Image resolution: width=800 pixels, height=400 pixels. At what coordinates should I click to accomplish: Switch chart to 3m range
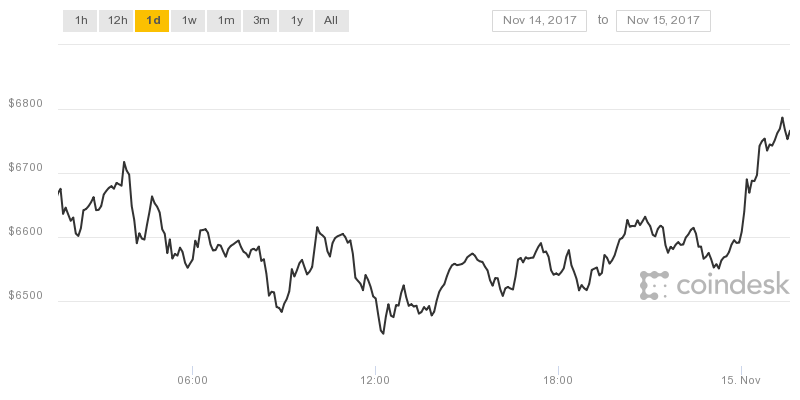pyautogui.click(x=261, y=21)
